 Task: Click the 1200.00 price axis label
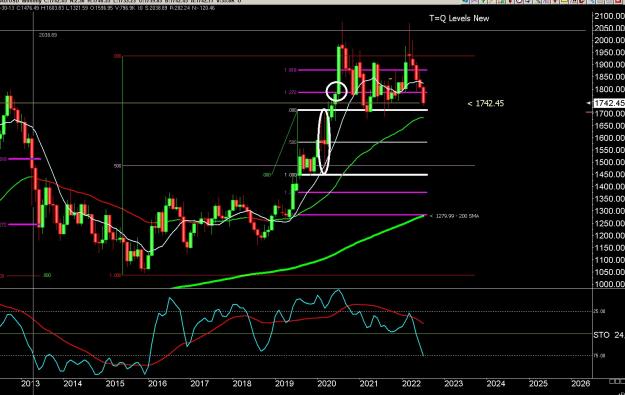(x=609, y=236)
